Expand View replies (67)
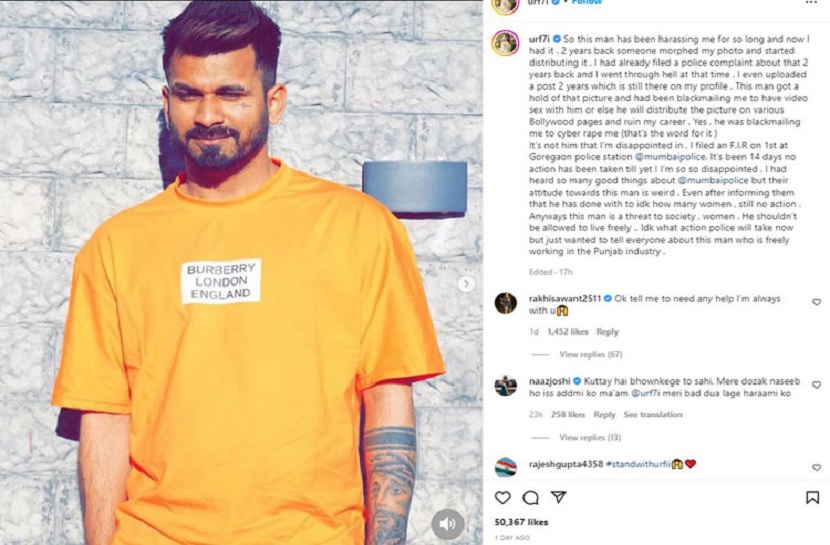830x545 pixels. 590,354
